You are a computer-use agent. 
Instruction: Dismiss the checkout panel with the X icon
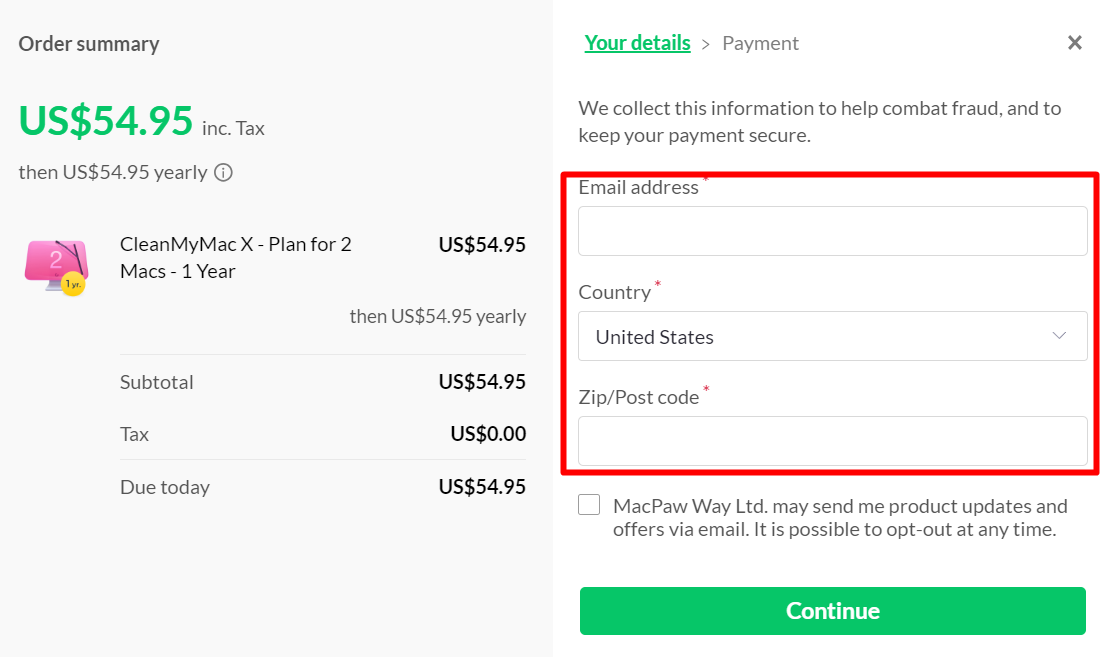click(1075, 42)
